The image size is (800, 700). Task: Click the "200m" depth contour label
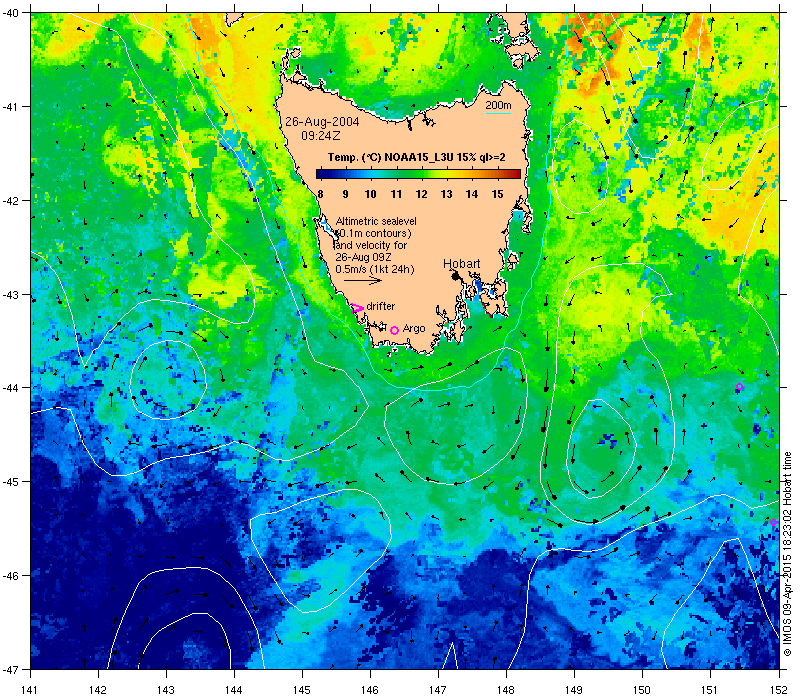[498, 105]
